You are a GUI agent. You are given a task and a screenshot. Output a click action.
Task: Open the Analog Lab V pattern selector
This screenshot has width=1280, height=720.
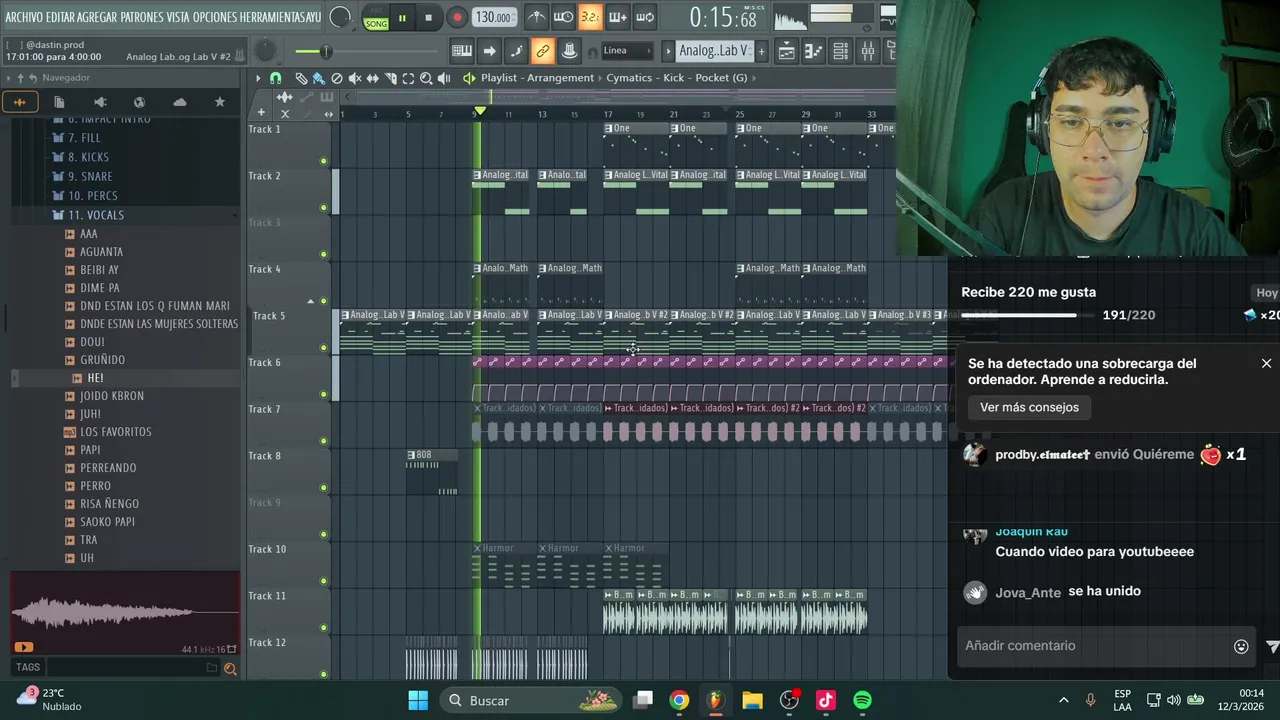coord(714,51)
